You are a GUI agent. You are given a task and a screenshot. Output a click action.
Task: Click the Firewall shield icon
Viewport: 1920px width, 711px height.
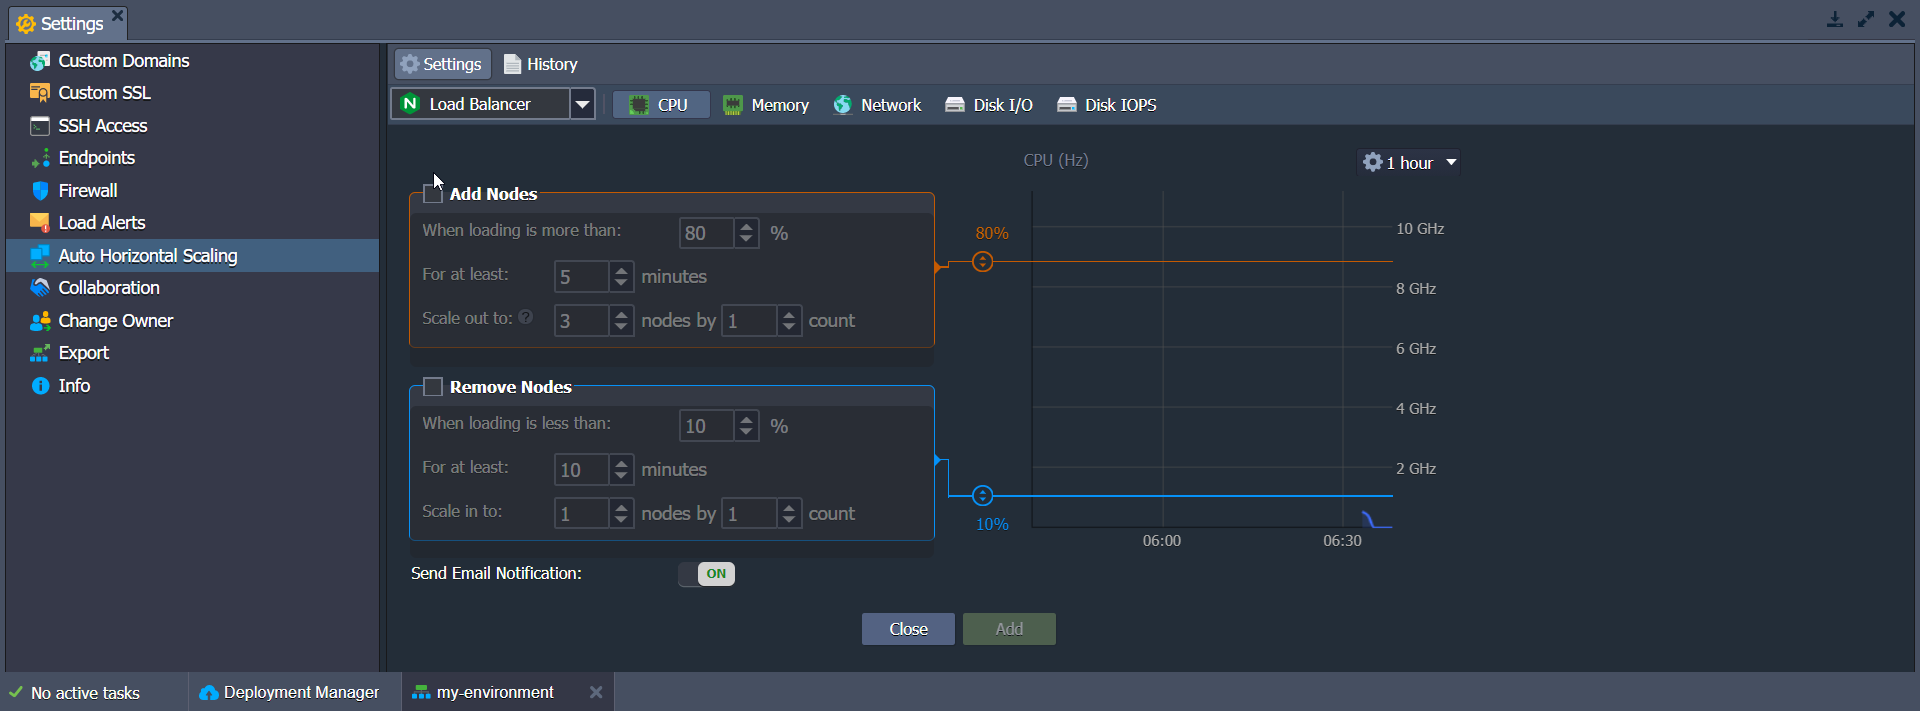tap(40, 191)
